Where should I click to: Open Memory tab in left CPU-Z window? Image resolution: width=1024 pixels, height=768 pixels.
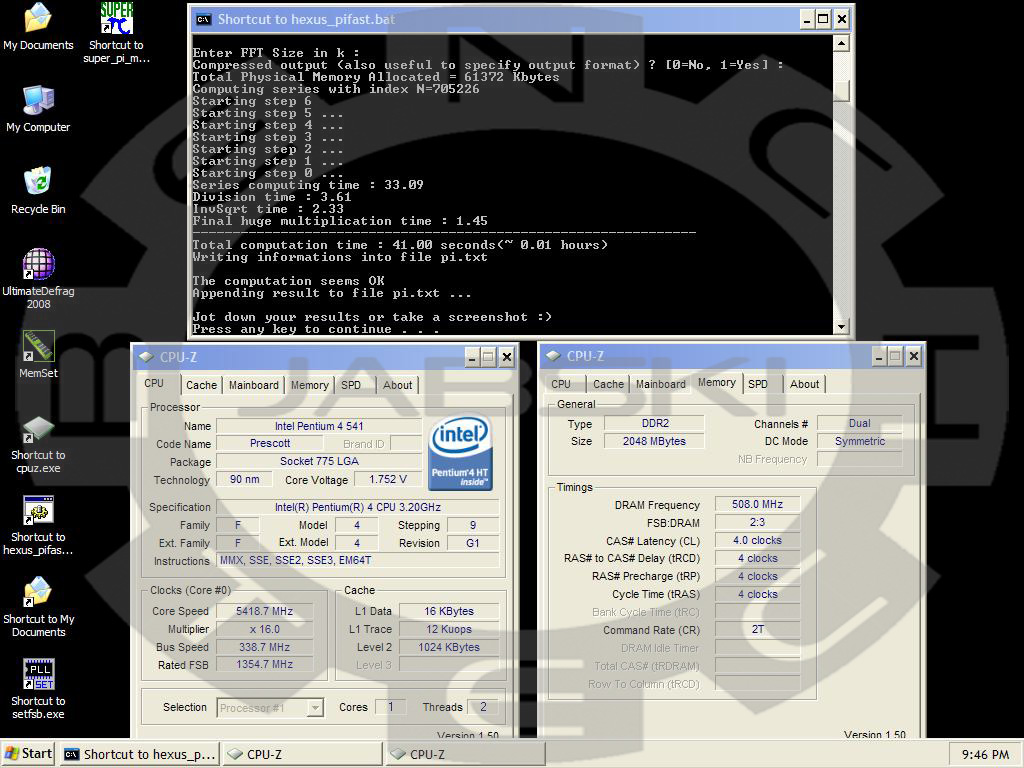pos(310,385)
